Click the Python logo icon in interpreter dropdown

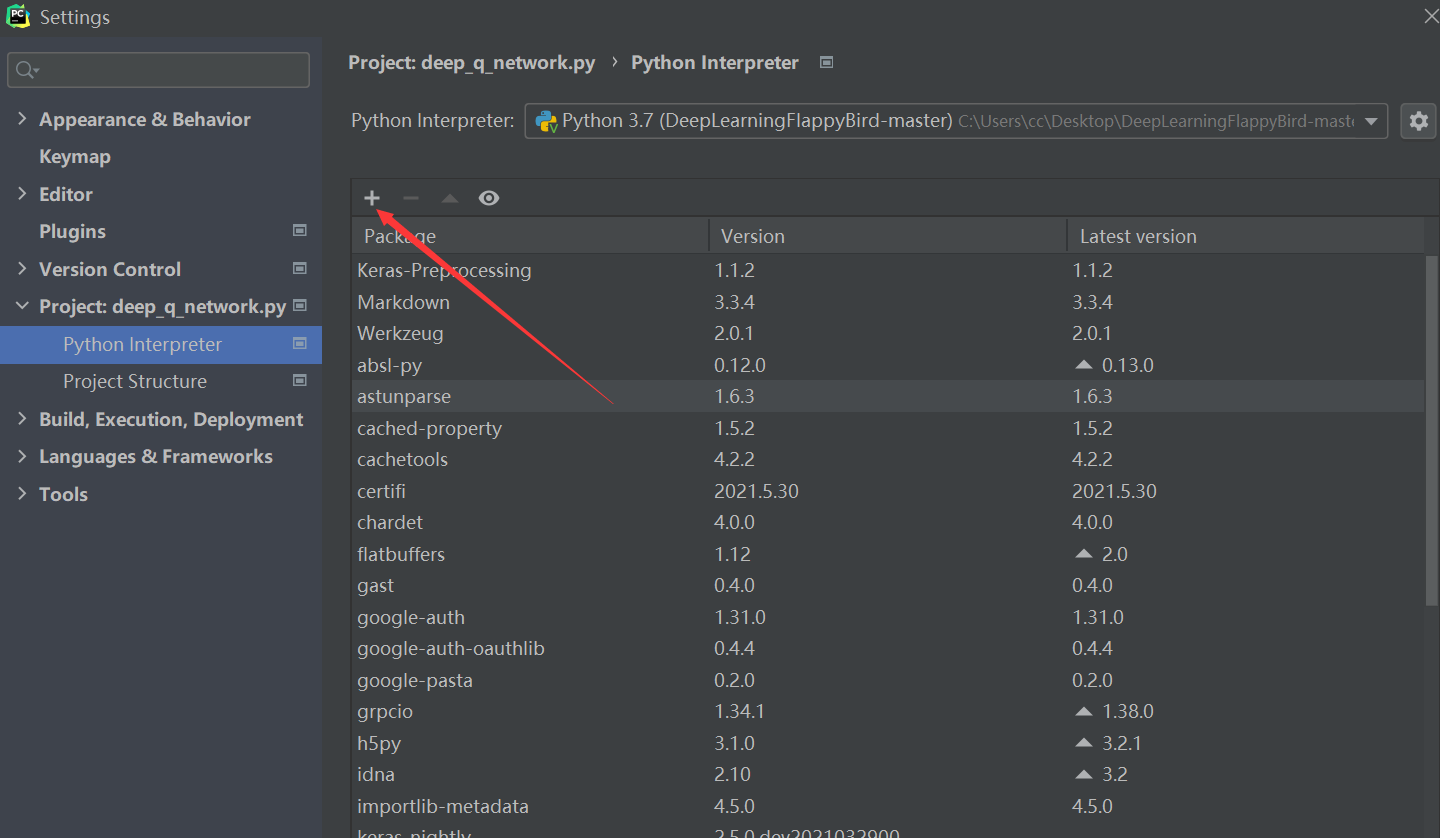[546, 122]
